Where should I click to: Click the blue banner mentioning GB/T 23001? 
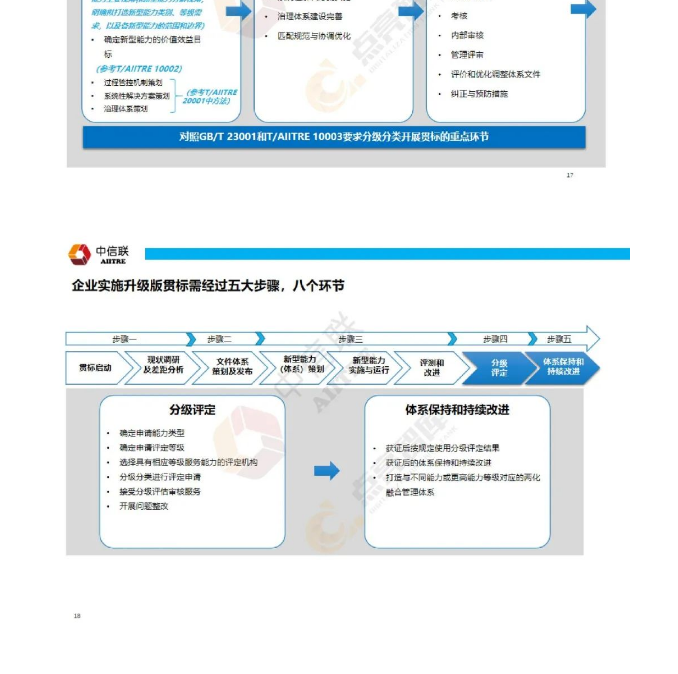[x=334, y=137]
